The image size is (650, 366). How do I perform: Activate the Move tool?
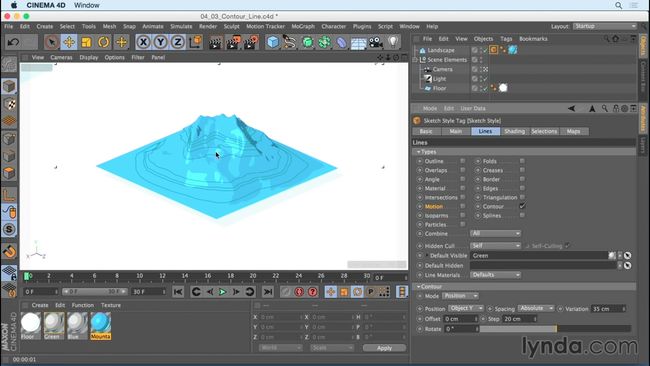click(x=69, y=42)
